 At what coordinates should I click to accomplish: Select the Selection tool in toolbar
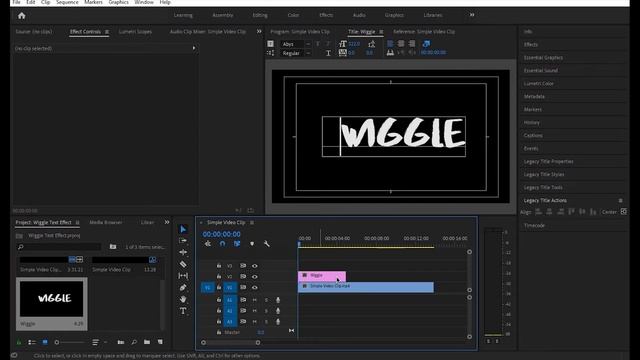coord(183,229)
